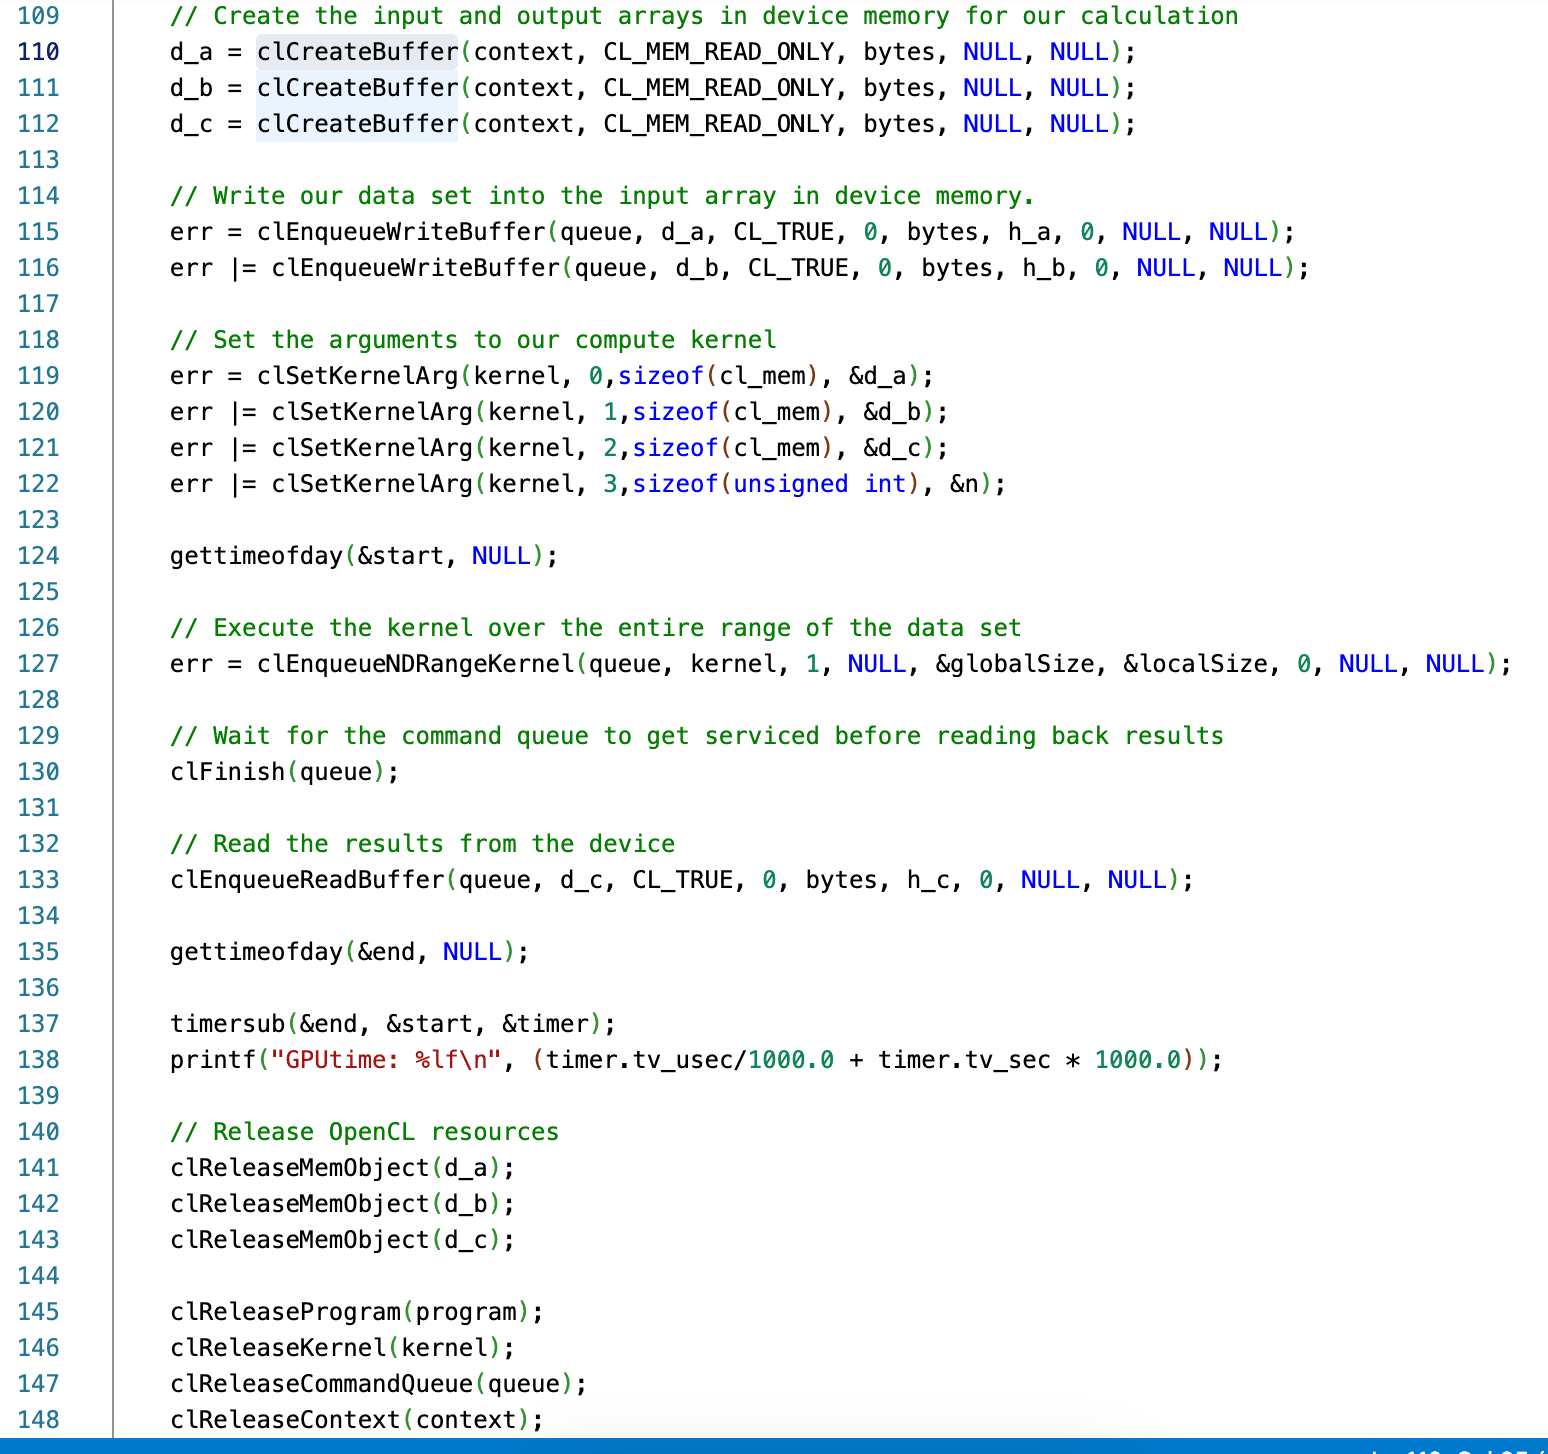Click line number 148 in the gutter
This screenshot has width=1548, height=1454.
tap(38, 1420)
